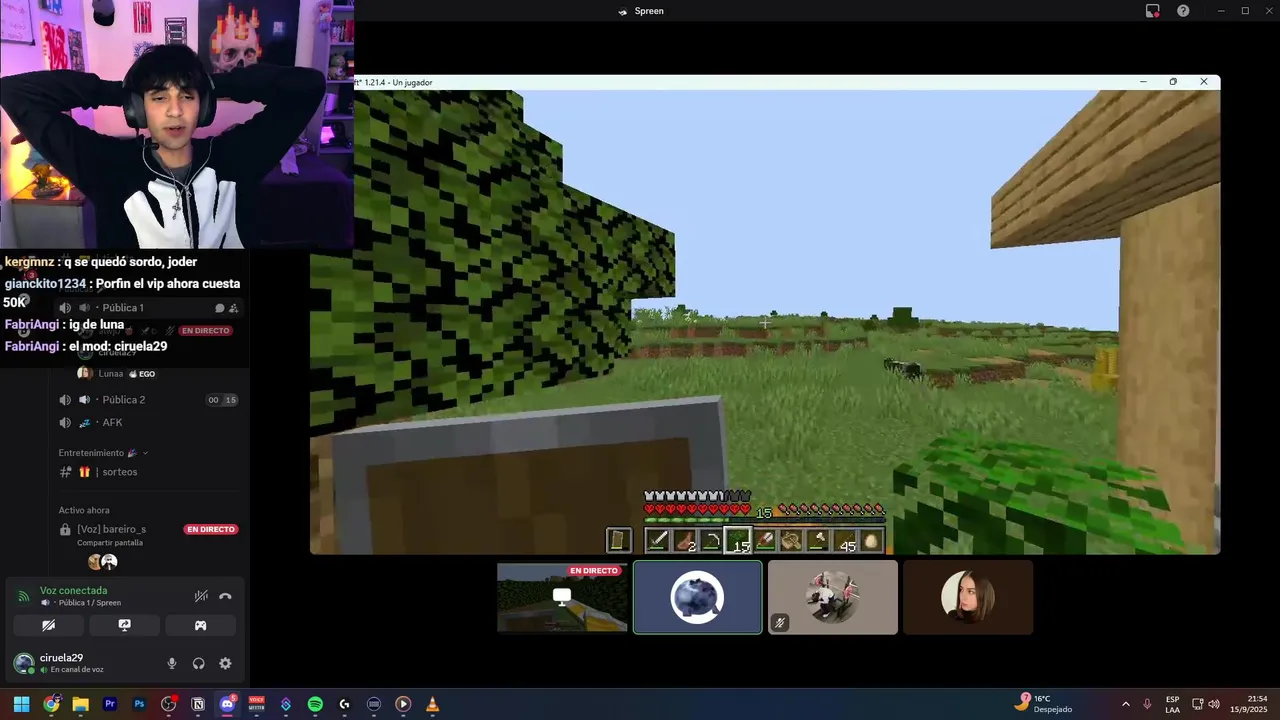Viewport: 1280px width, 720px height.
Task: Restore the Minecraft stream window
Action: 1173,82
